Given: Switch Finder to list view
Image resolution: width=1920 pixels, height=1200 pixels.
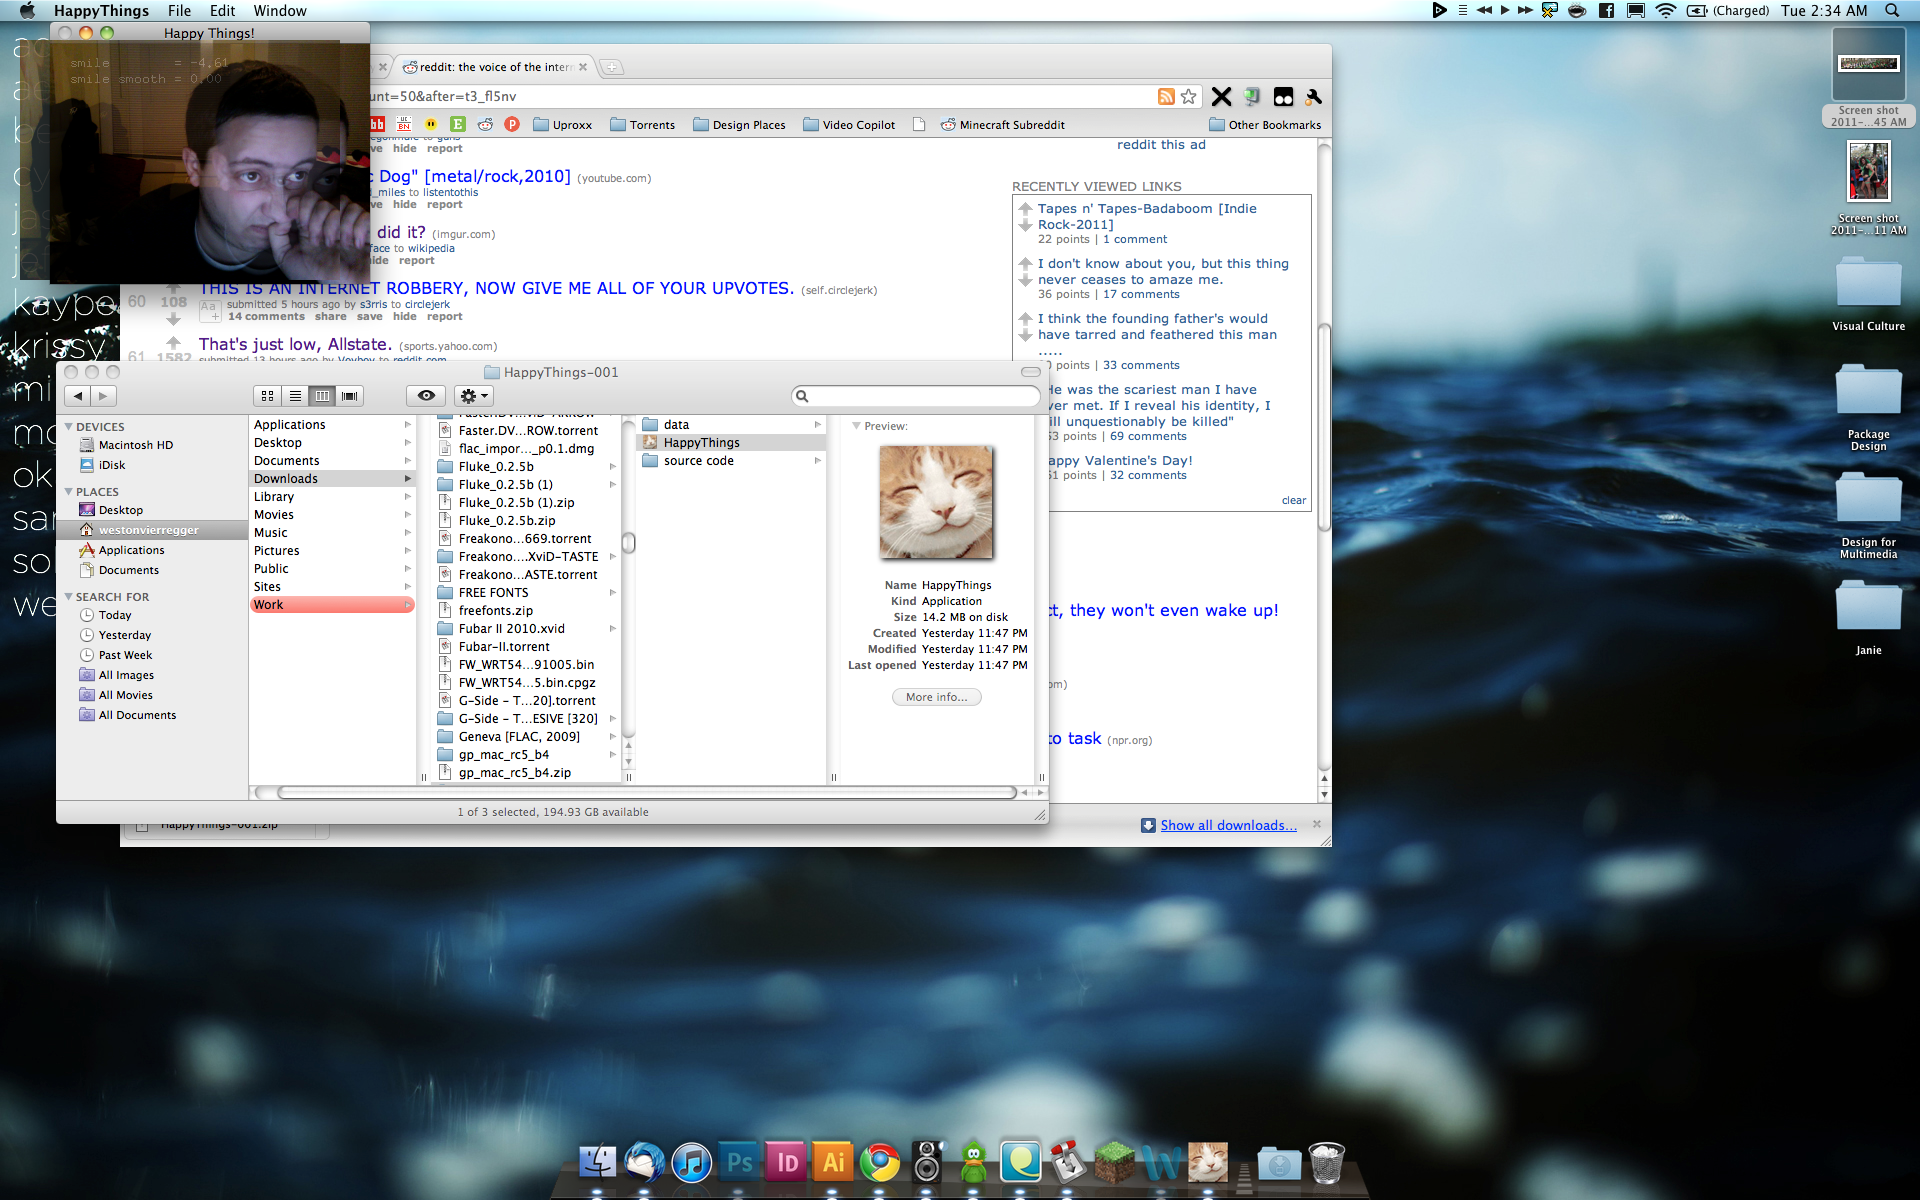Looking at the screenshot, I should [x=295, y=396].
